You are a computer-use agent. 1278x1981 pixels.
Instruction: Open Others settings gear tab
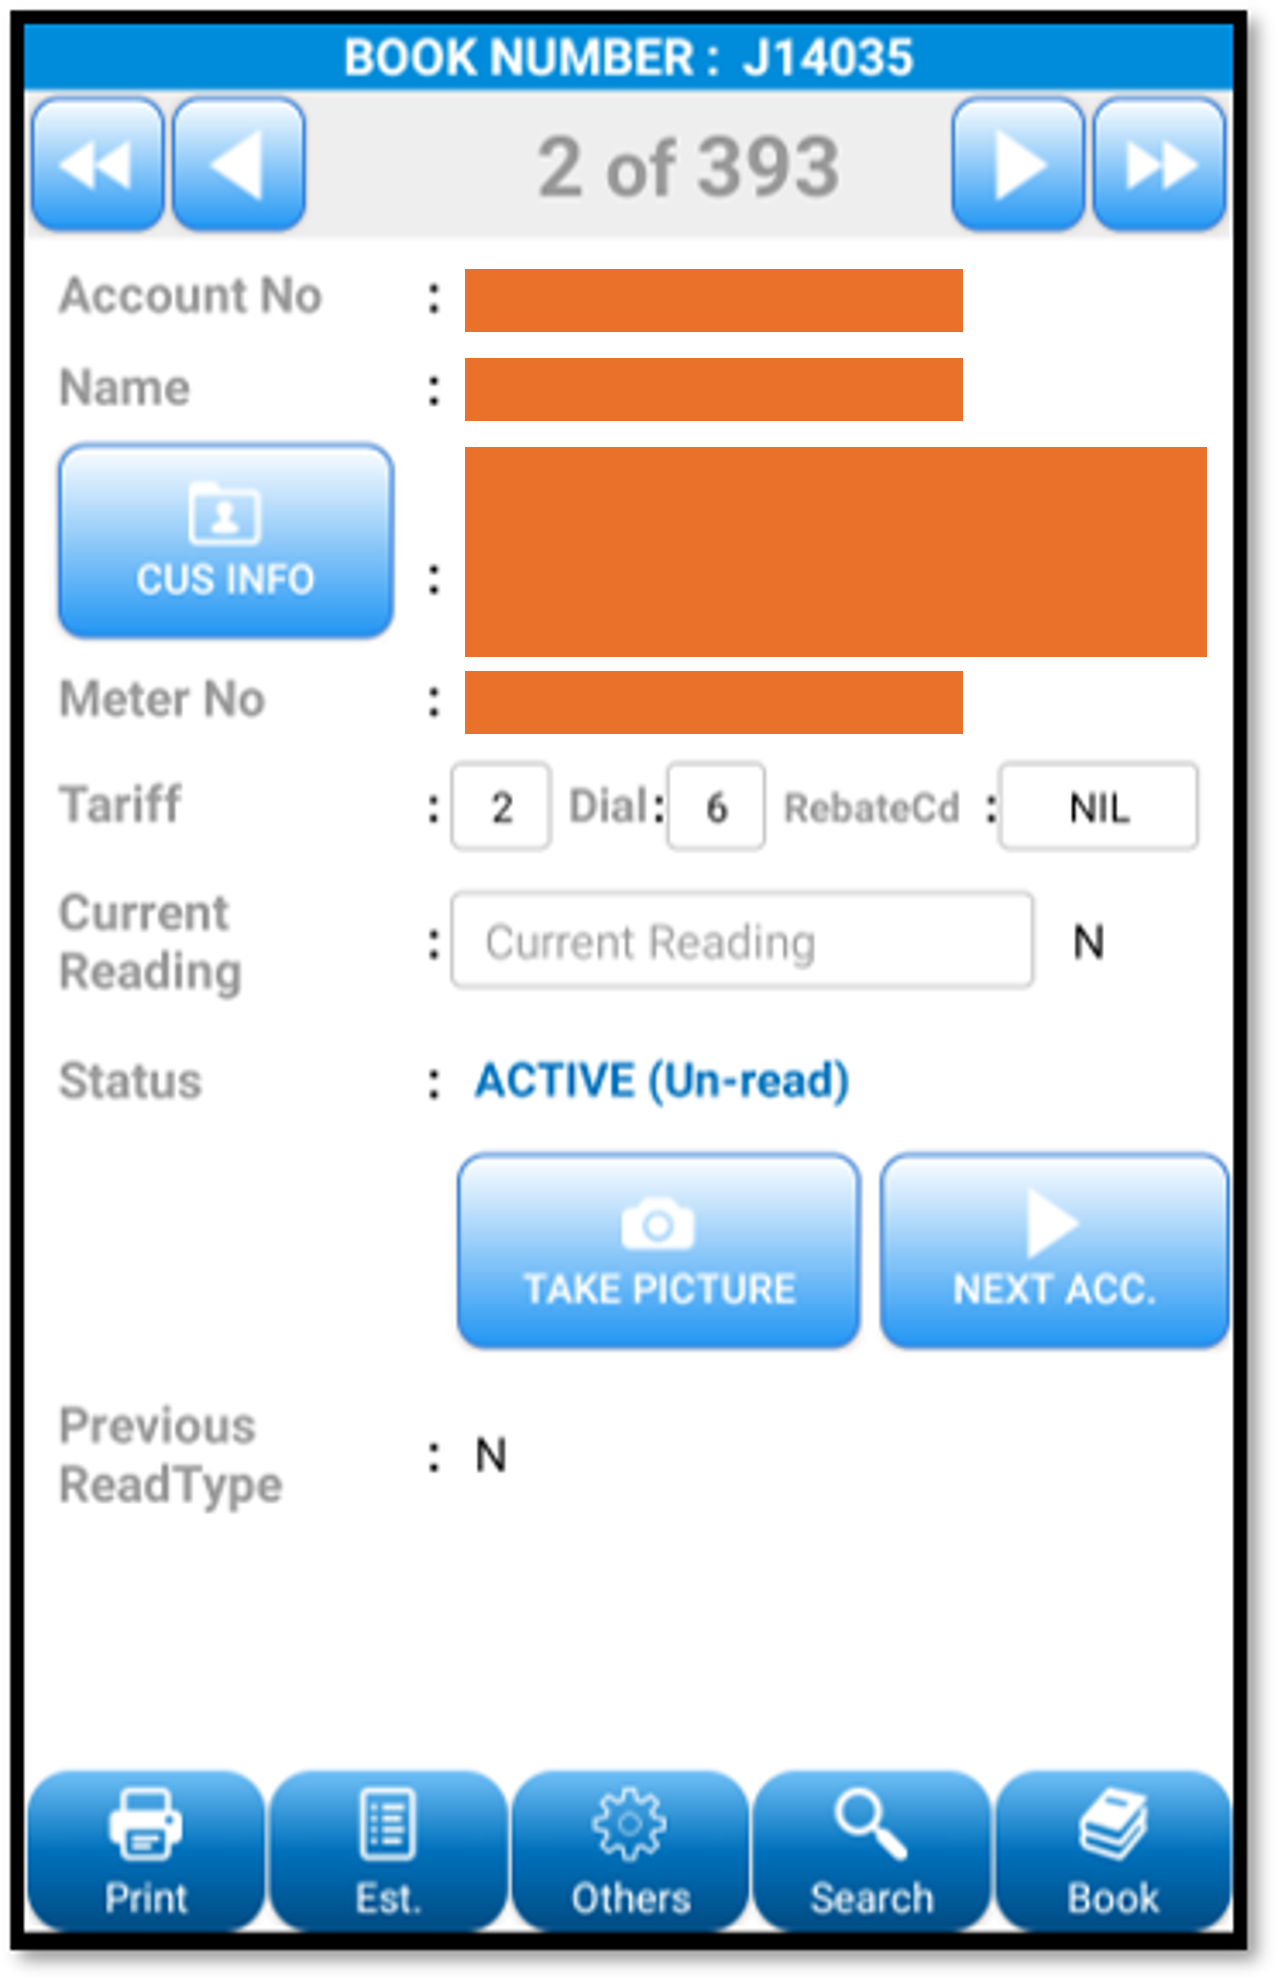click(630, 1851)
